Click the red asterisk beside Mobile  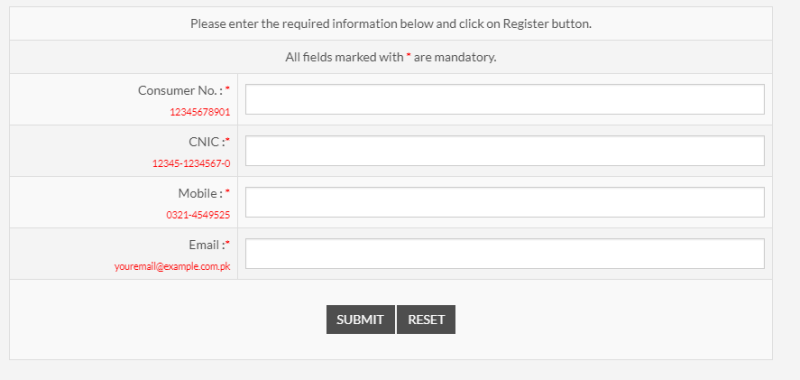(228, 191)
